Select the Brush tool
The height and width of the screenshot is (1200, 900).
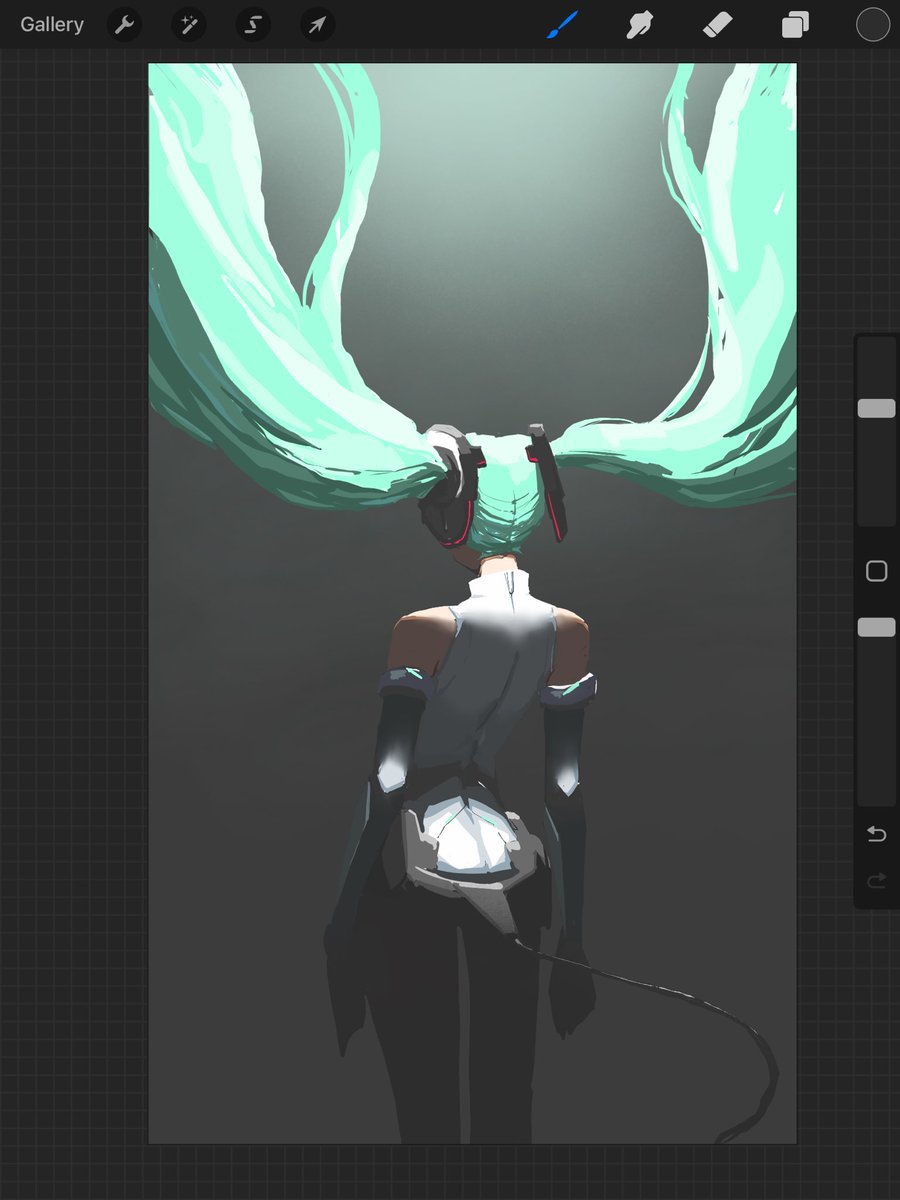pos(563,25)
